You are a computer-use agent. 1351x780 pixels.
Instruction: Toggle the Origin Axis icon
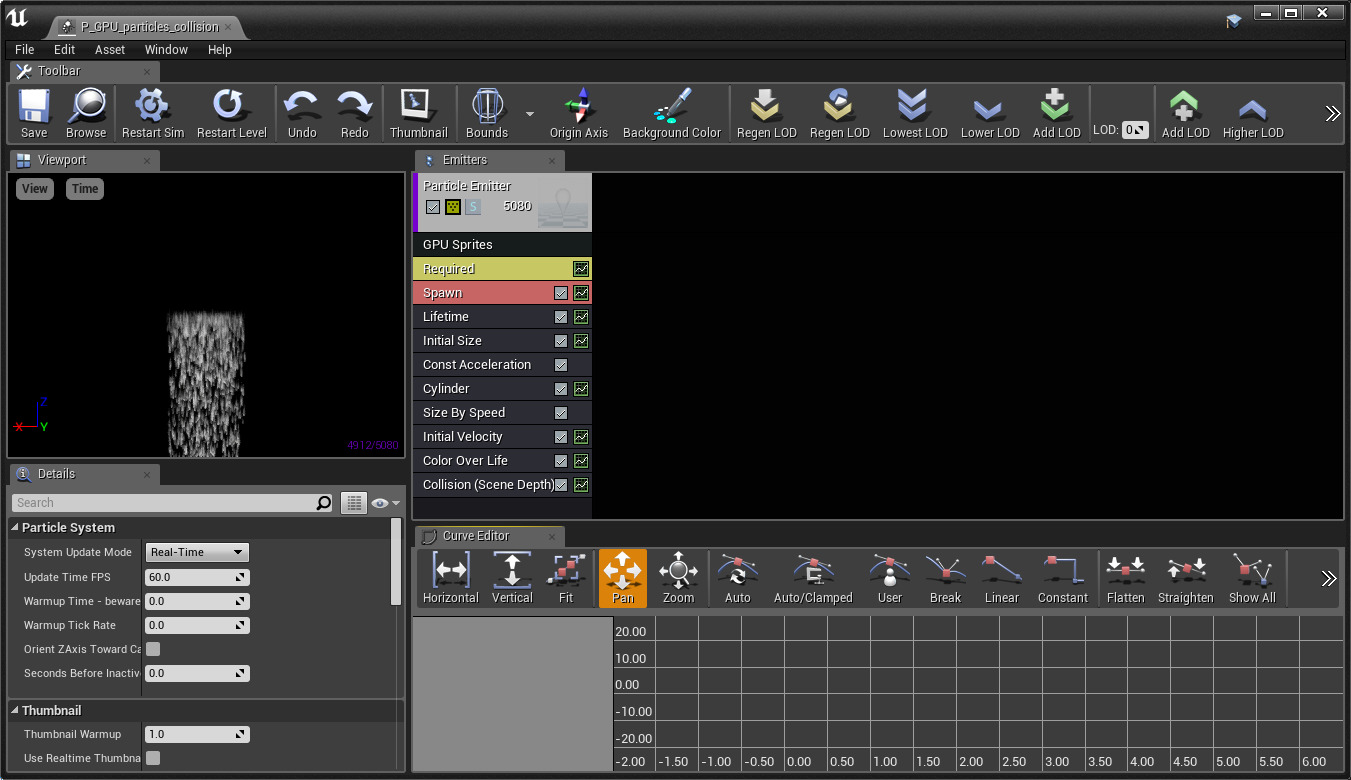pyautogui.click(x=578, y=107)
